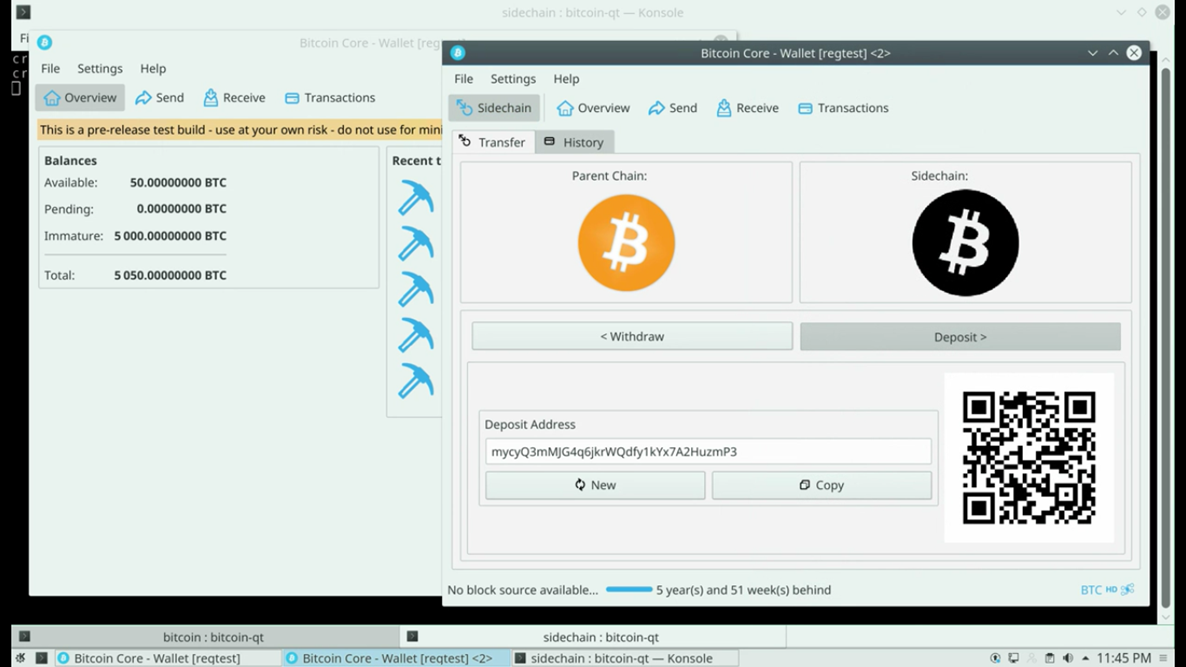Click the Immature balance '5 000.00000000 BTC'
The height and width of the screenshot is (667, 1186).
point(170,236)
